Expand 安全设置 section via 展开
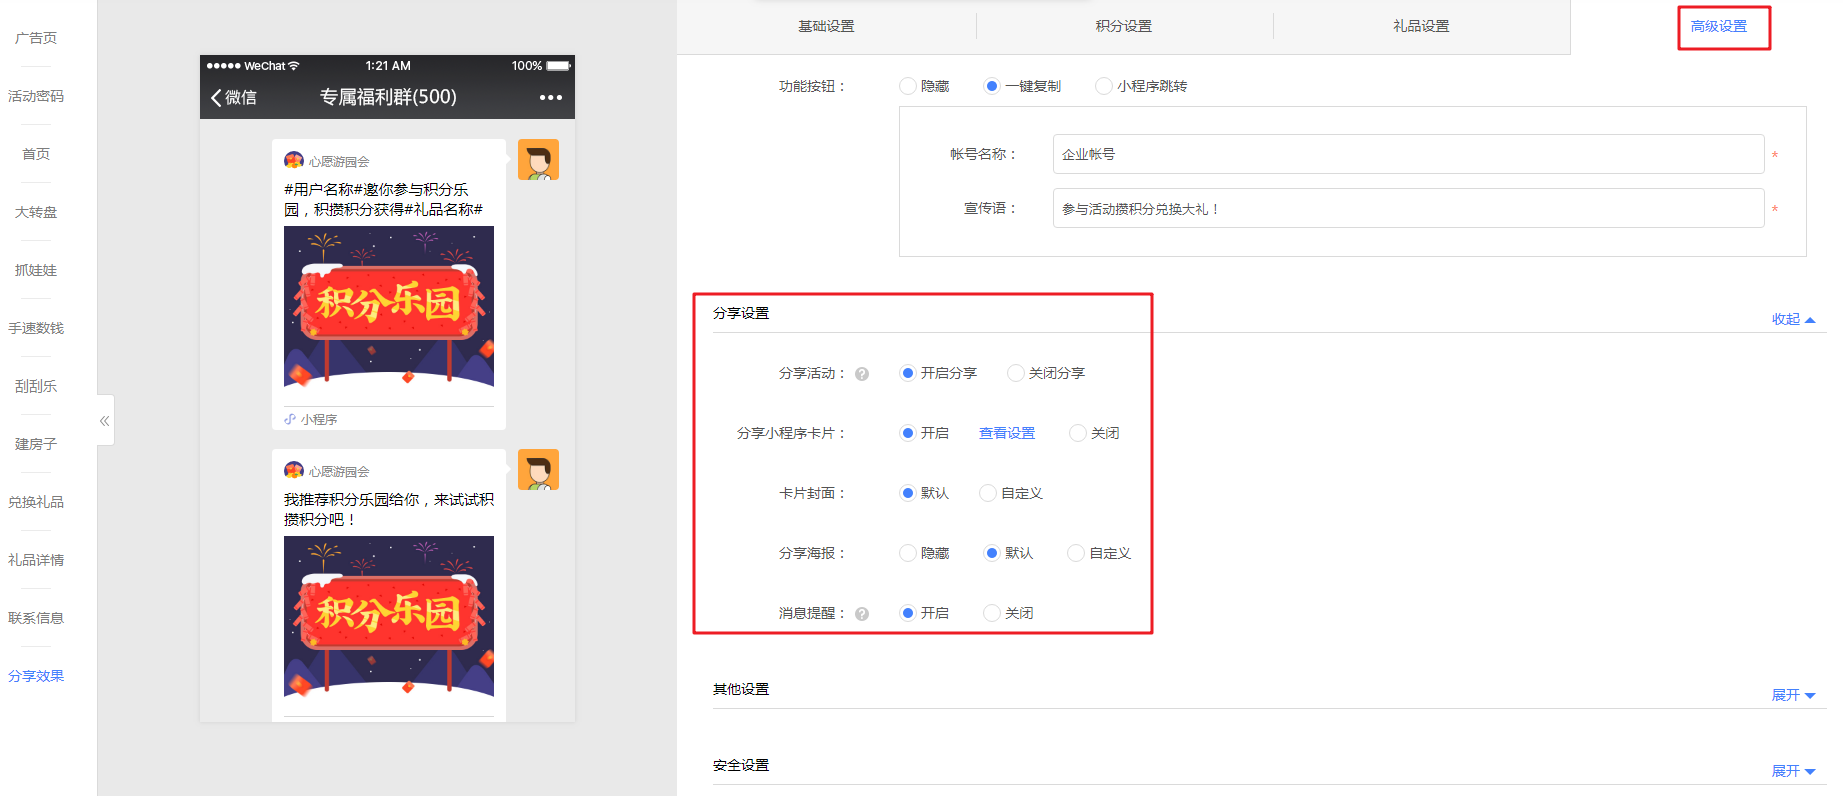Image resolution: width=1843 pixels, height=796 pixels. (x=1793, y=771)
